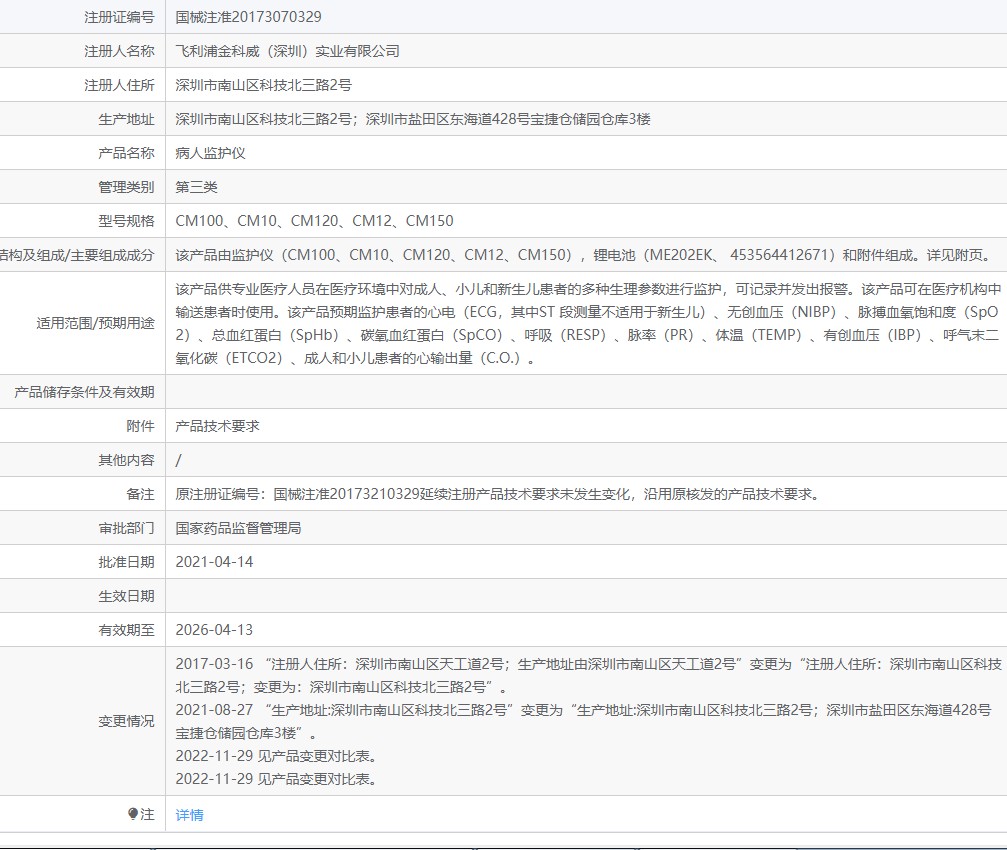
Task: Click the 产品储存条件及有效期 label
Action: [x=84, y=392]
